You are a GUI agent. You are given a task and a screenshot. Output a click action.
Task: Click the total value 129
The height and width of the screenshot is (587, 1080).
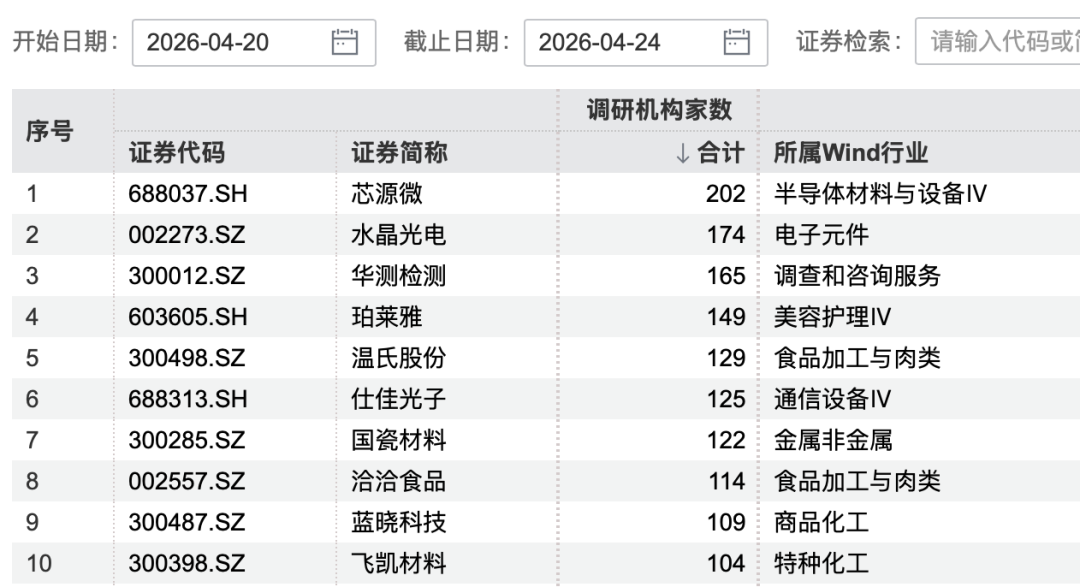[x=726, y=358]
